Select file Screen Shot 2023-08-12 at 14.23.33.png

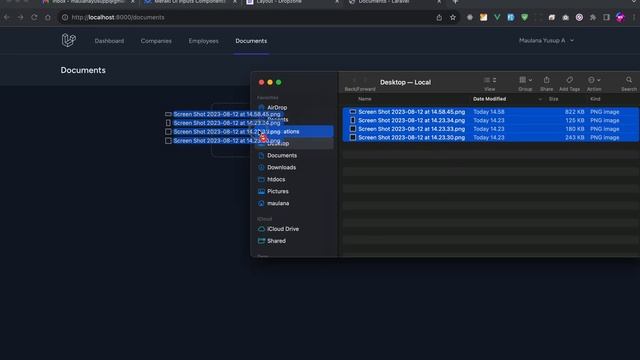411,129
